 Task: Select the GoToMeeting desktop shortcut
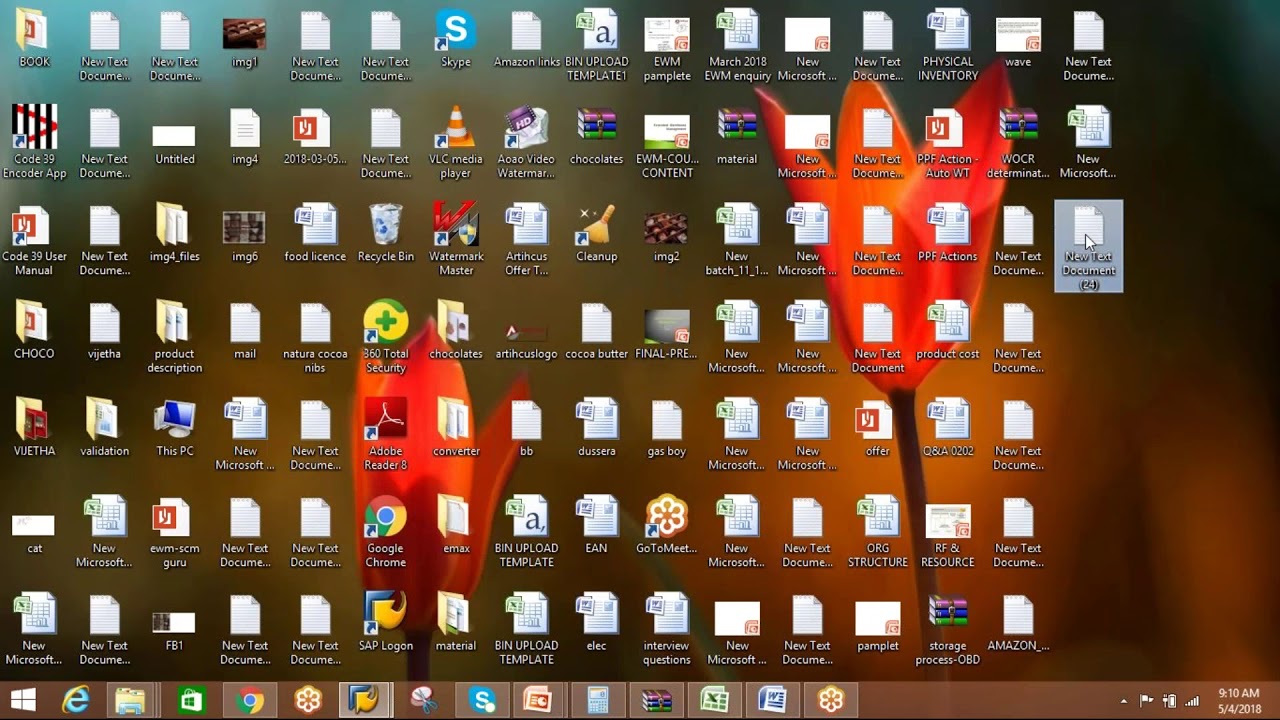[666, 524]
